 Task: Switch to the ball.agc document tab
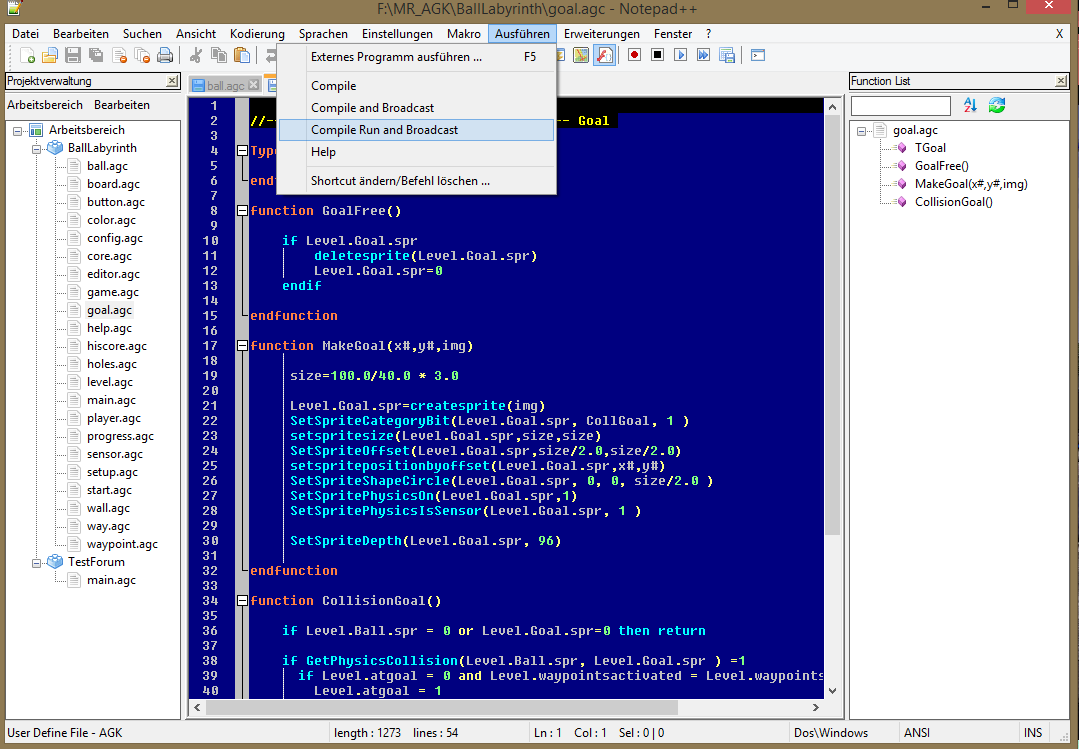(x=225, y=85)
